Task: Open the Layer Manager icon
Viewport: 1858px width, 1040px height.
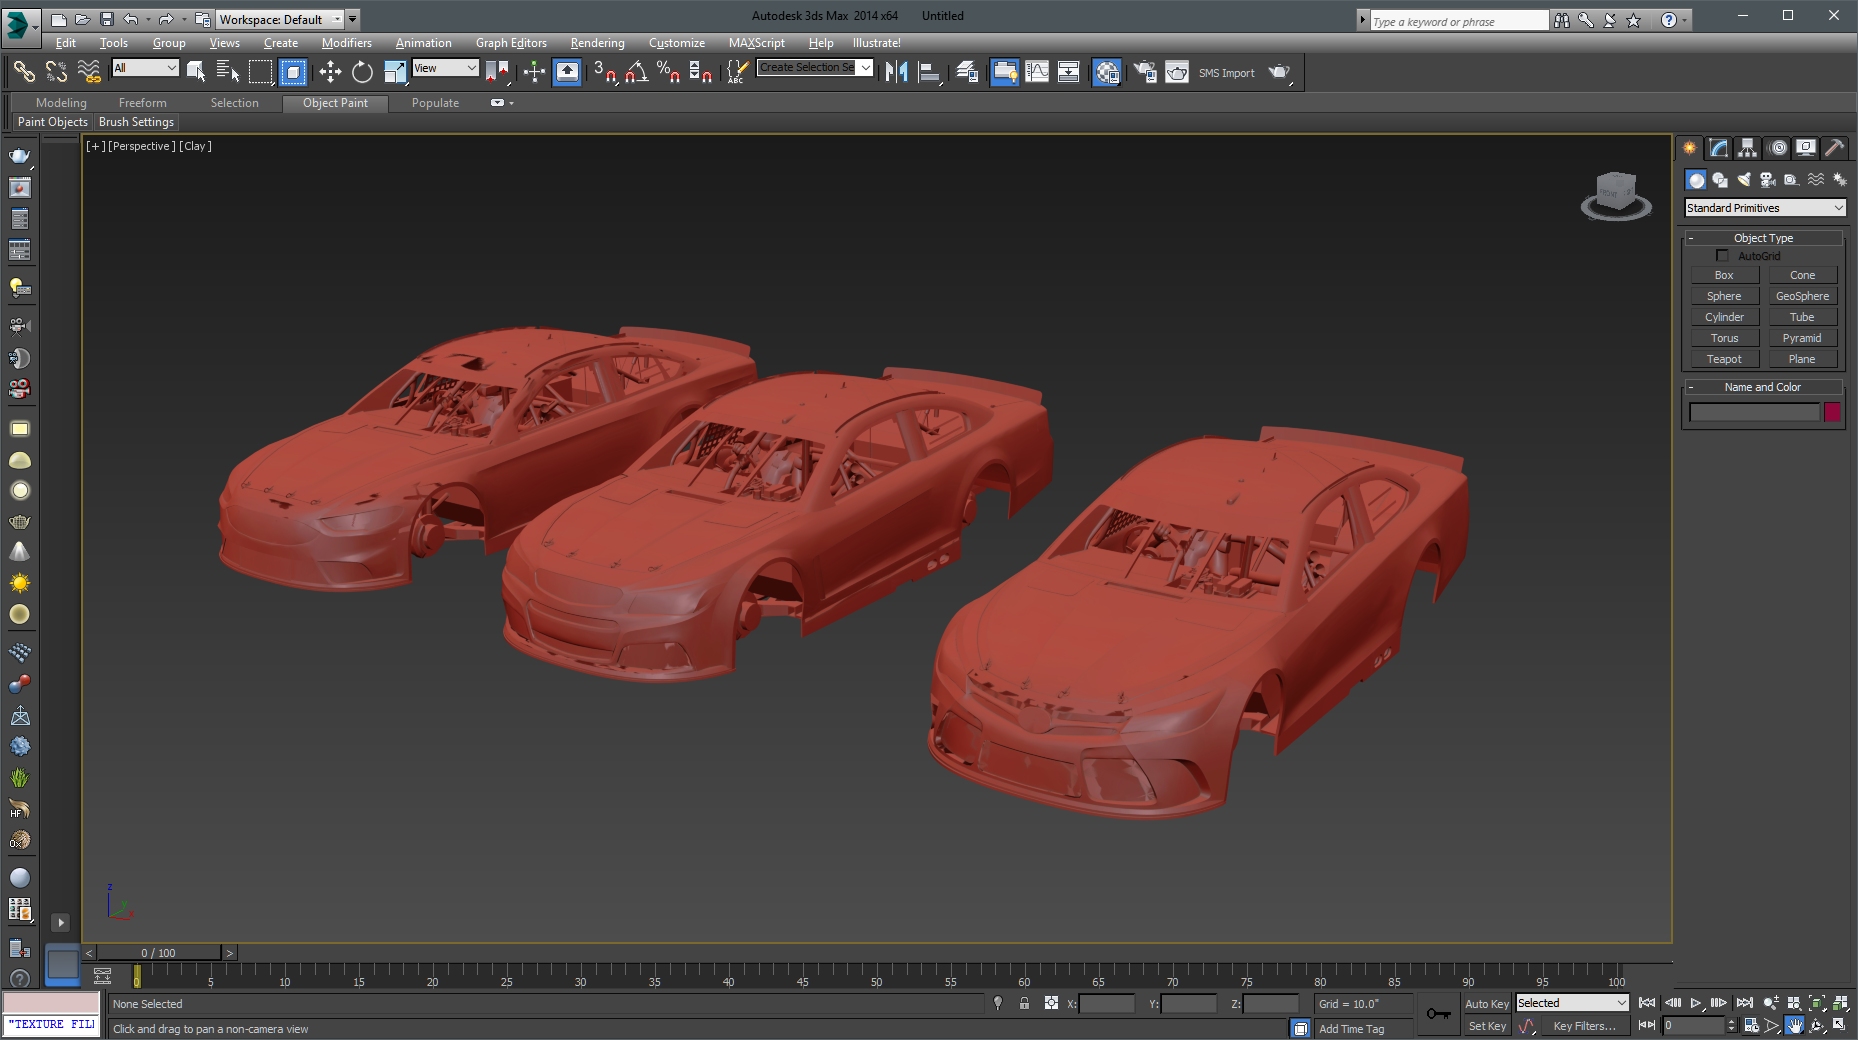Action: (x=967, y=72)
